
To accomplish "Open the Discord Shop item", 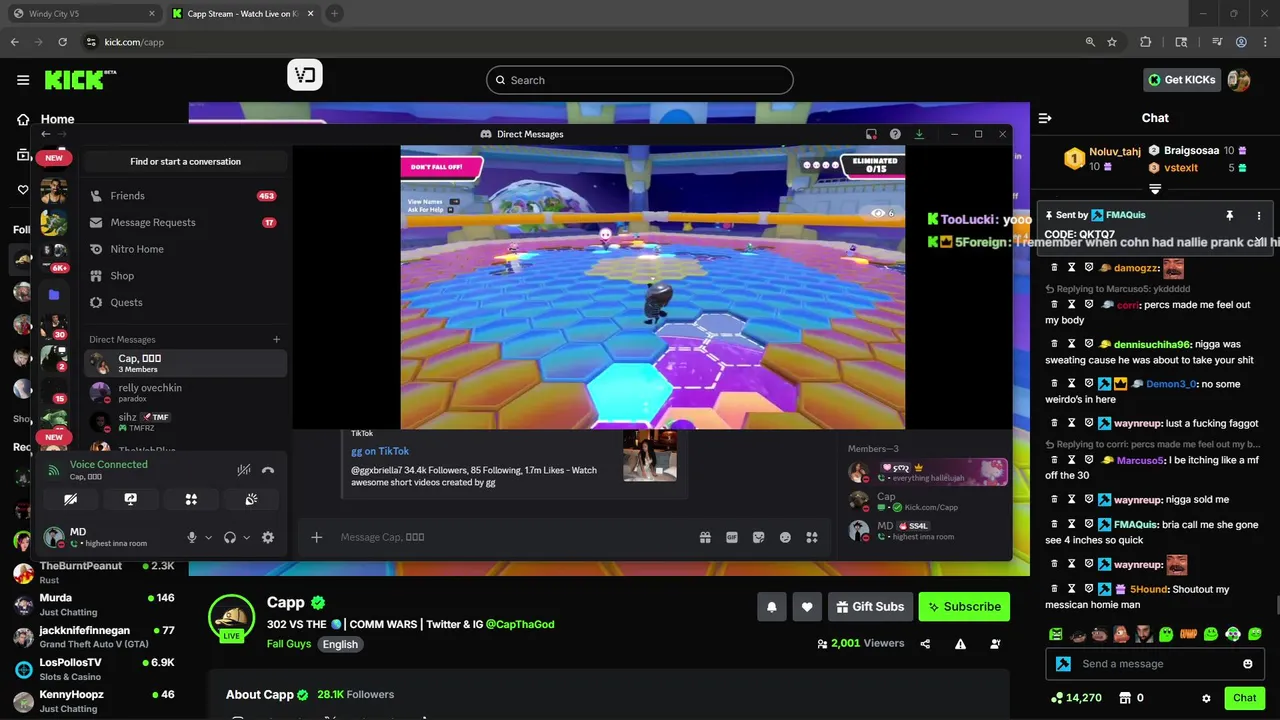I will point(184,275).
